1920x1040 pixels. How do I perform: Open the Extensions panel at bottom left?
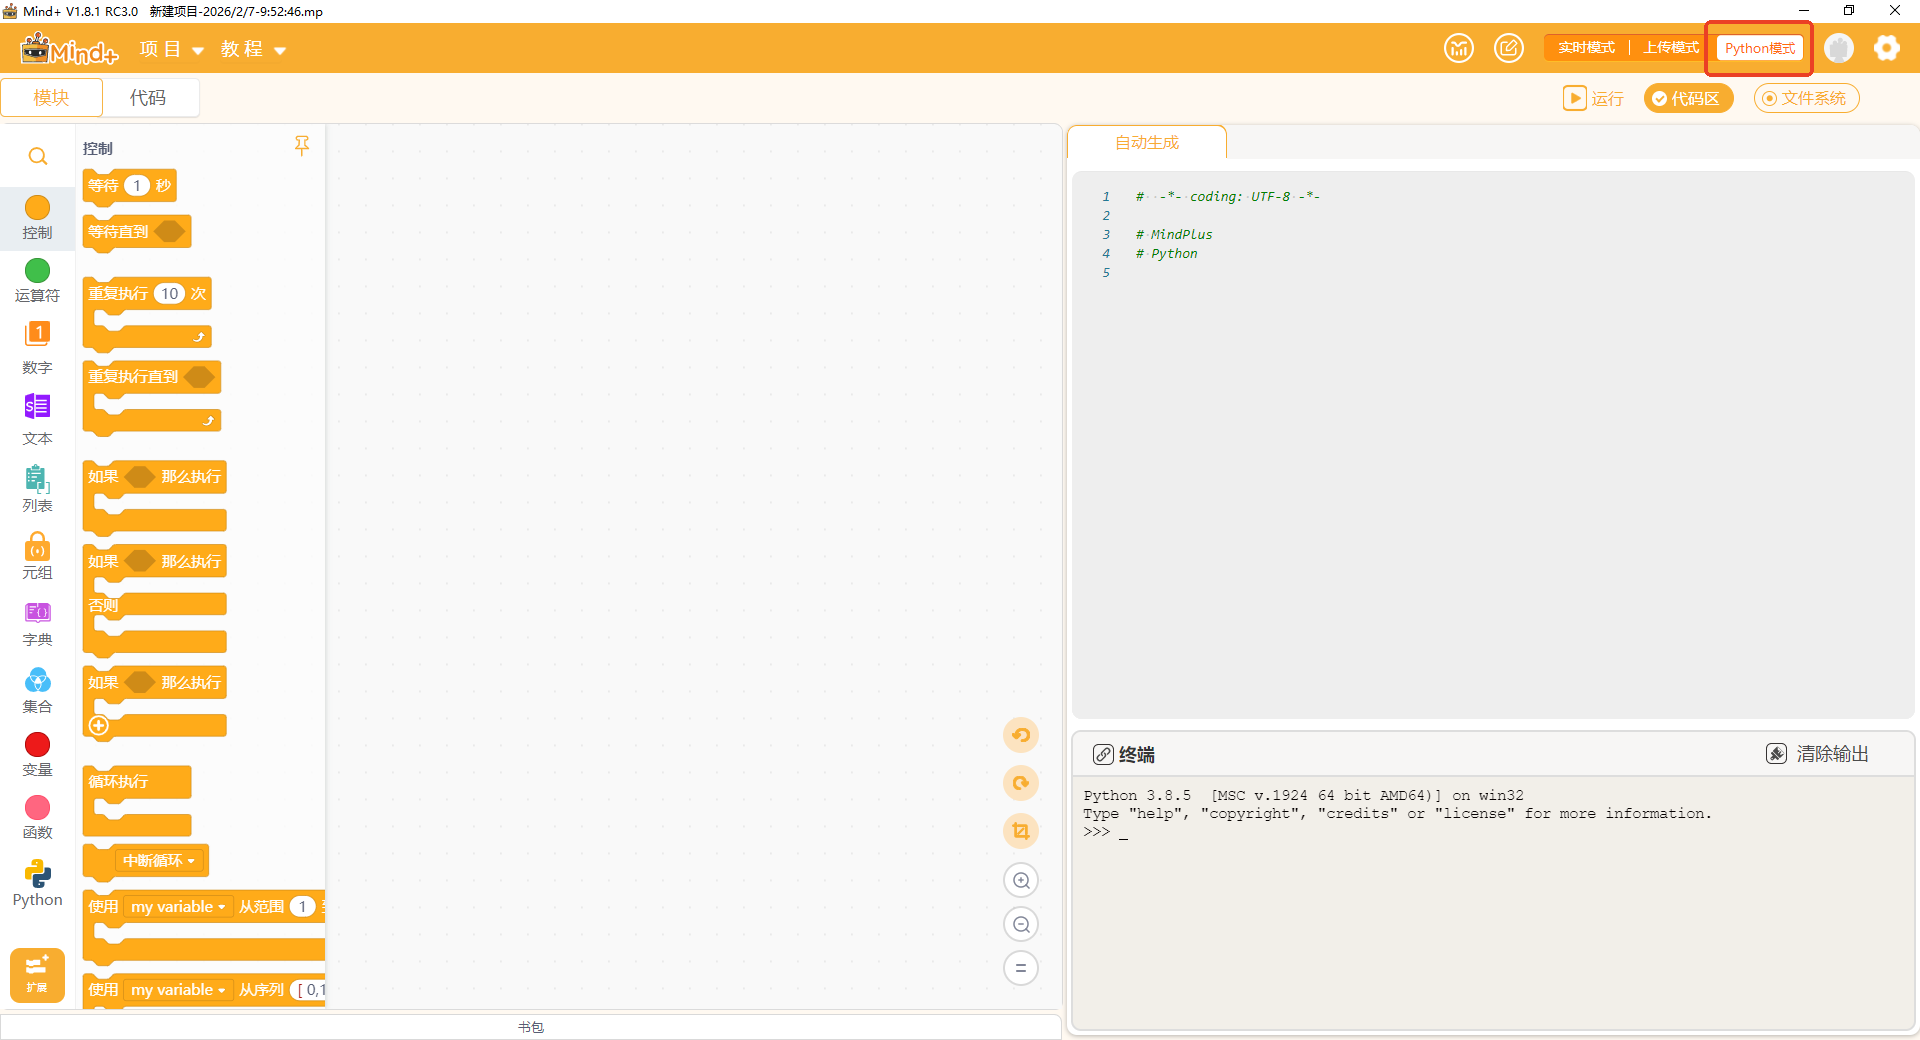(37, 974)
